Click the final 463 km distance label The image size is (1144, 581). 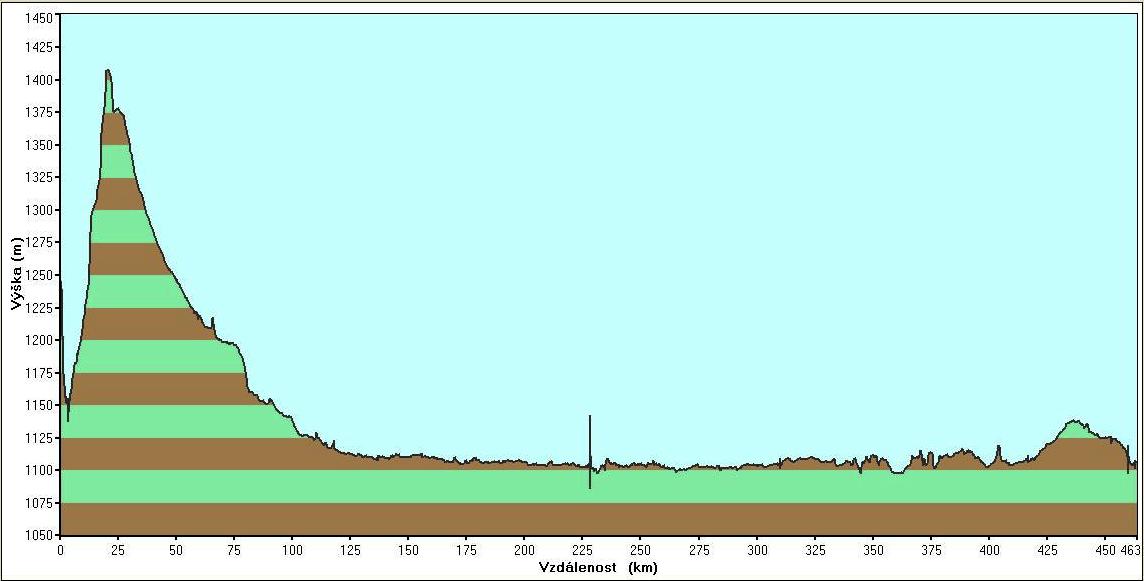pos(1129,549)
